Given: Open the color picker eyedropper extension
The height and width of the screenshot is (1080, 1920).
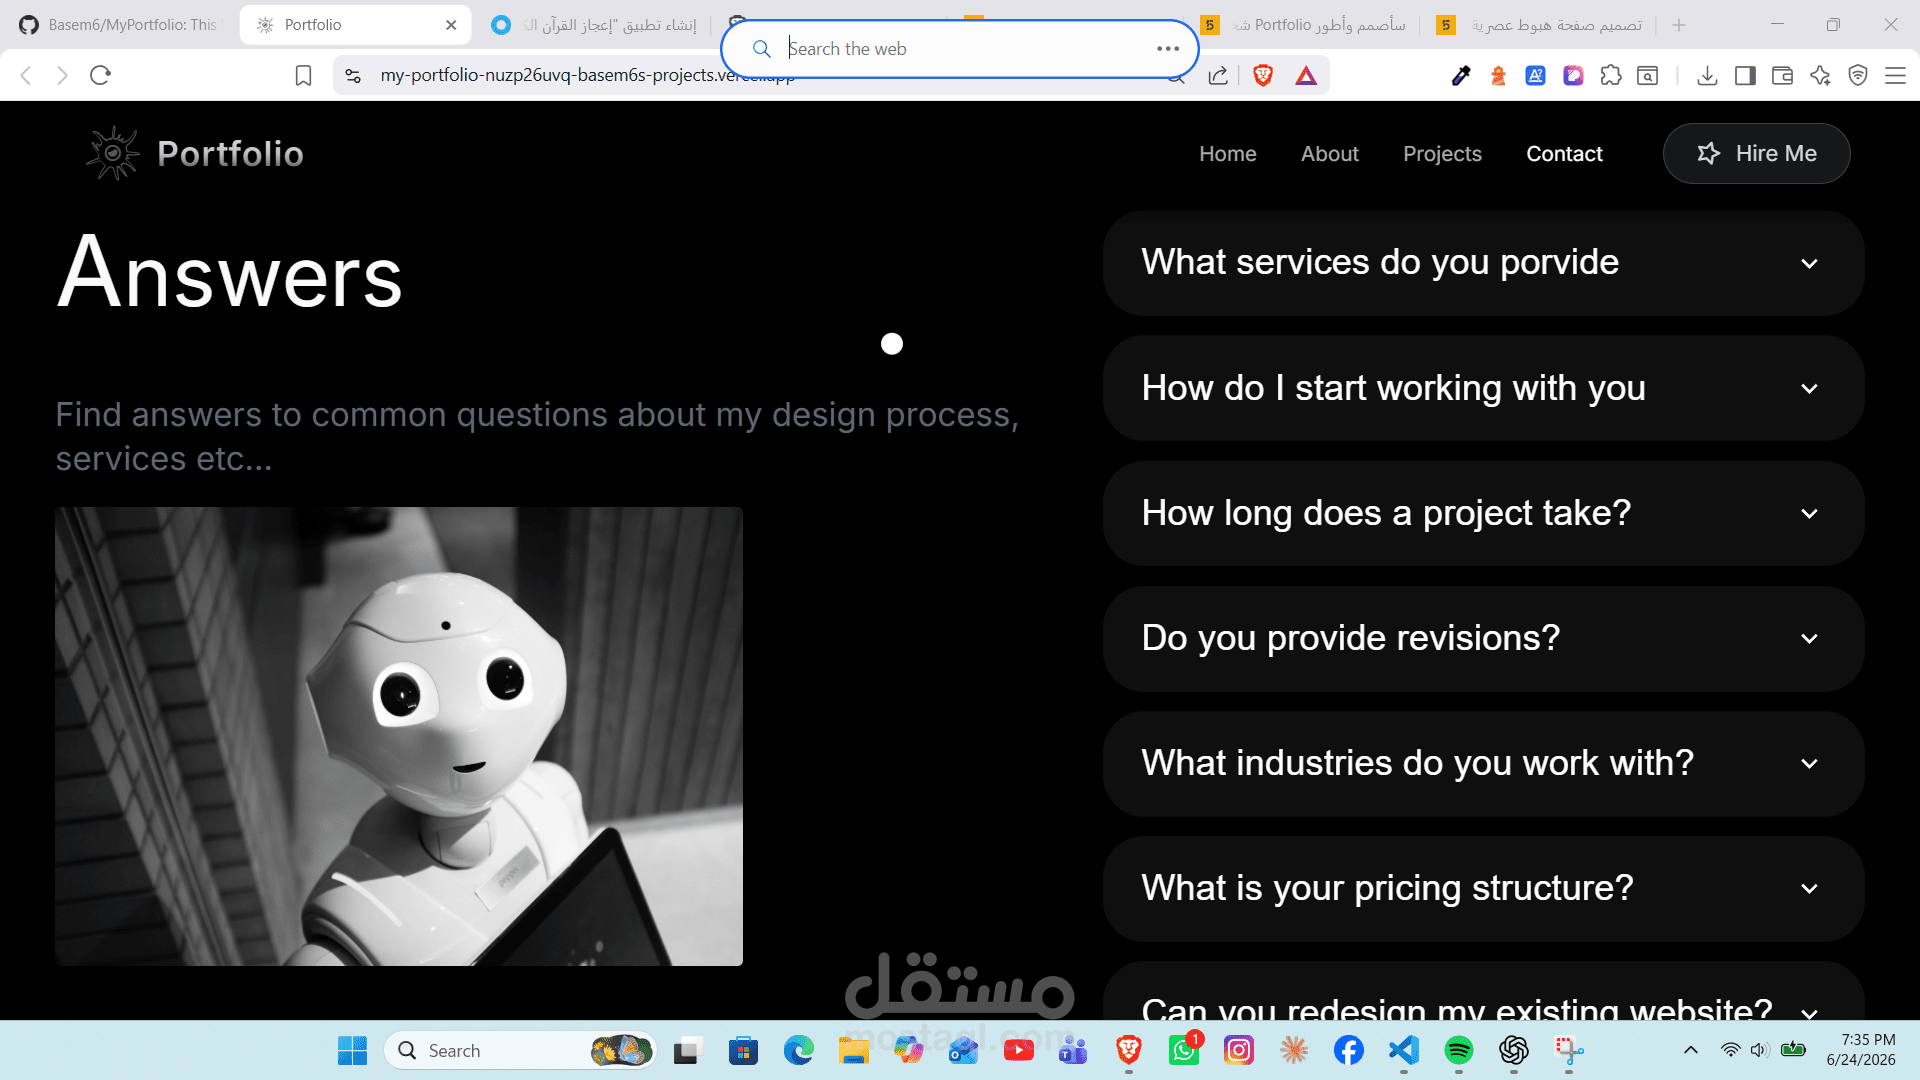Looking at the screenshot, I should [x=1461, y=75].
